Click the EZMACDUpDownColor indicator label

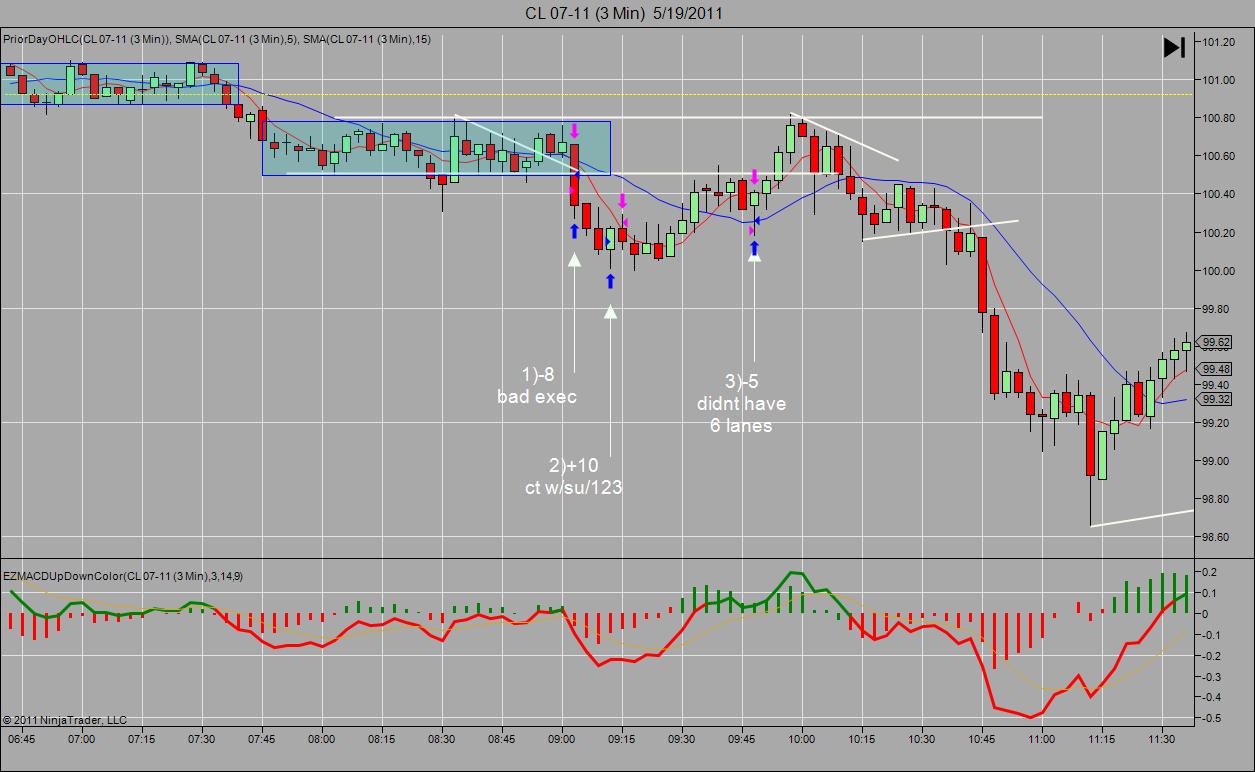coord(123,576)
